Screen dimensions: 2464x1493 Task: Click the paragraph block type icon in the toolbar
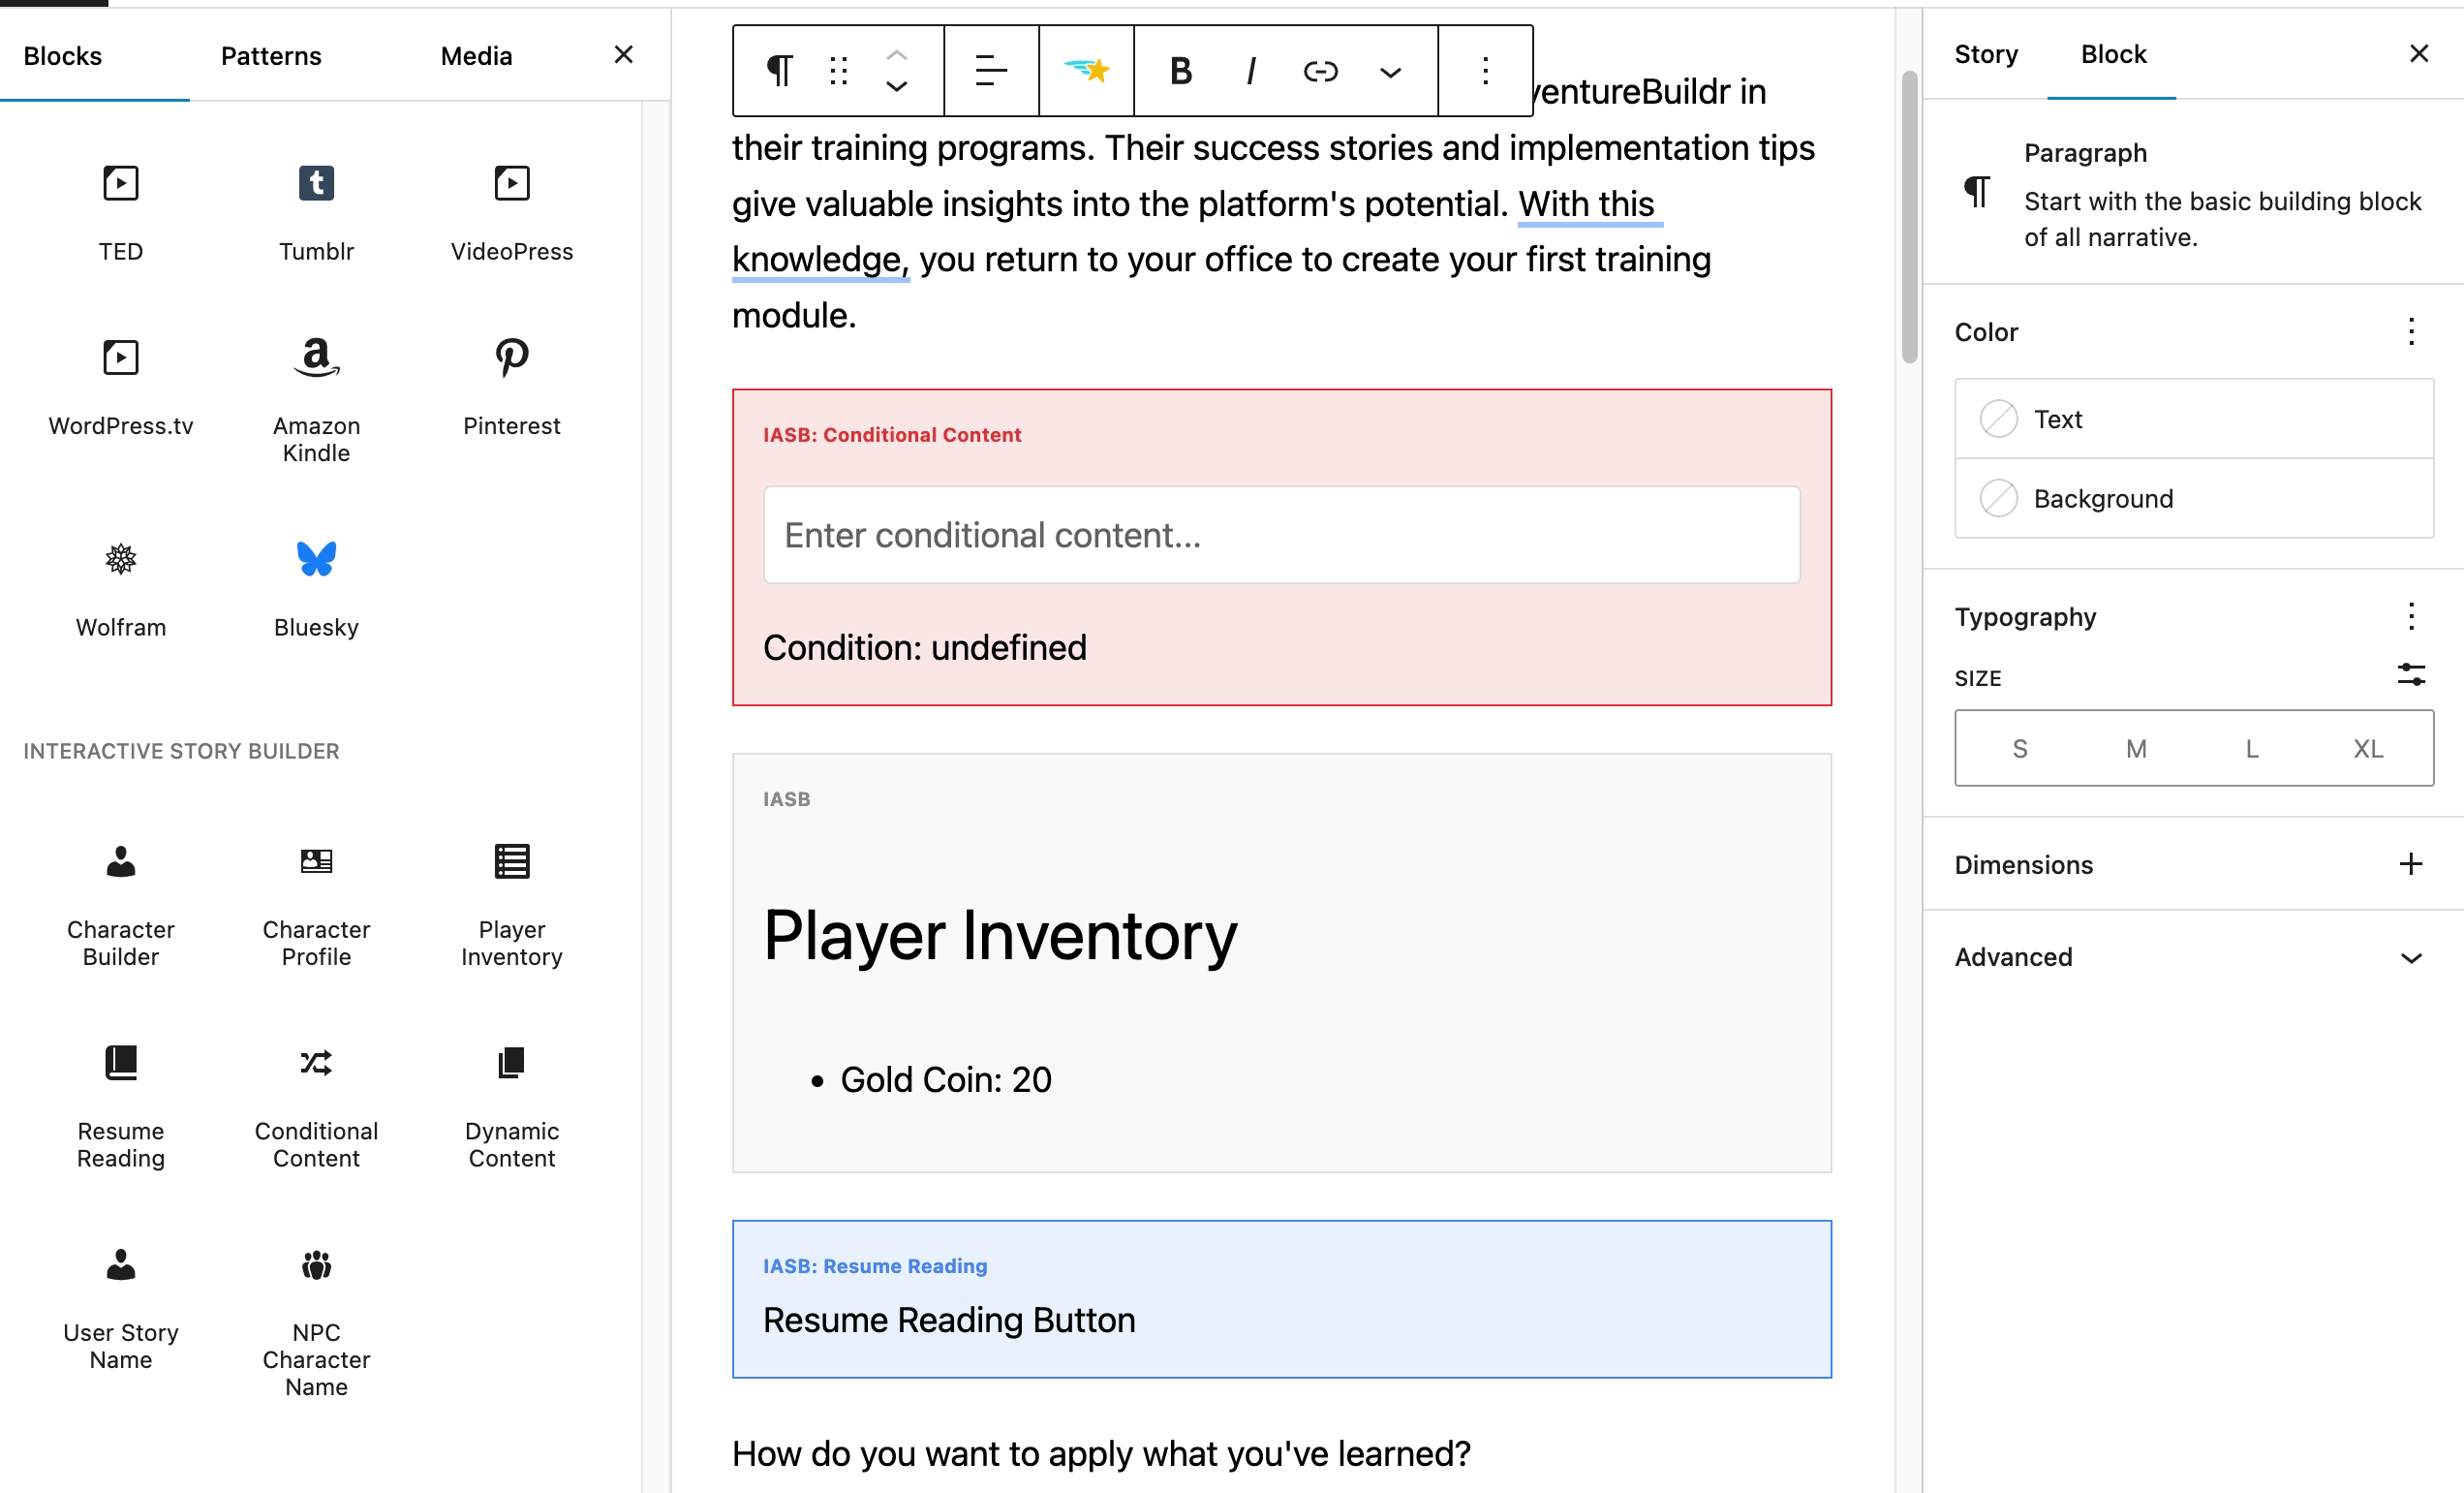[x=779, y=71]
